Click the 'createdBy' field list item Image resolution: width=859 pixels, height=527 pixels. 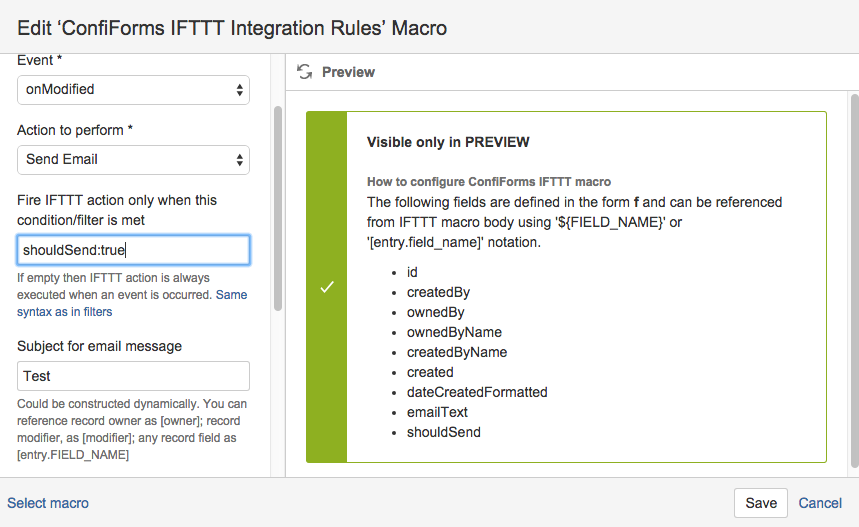(x=438, y=293)
